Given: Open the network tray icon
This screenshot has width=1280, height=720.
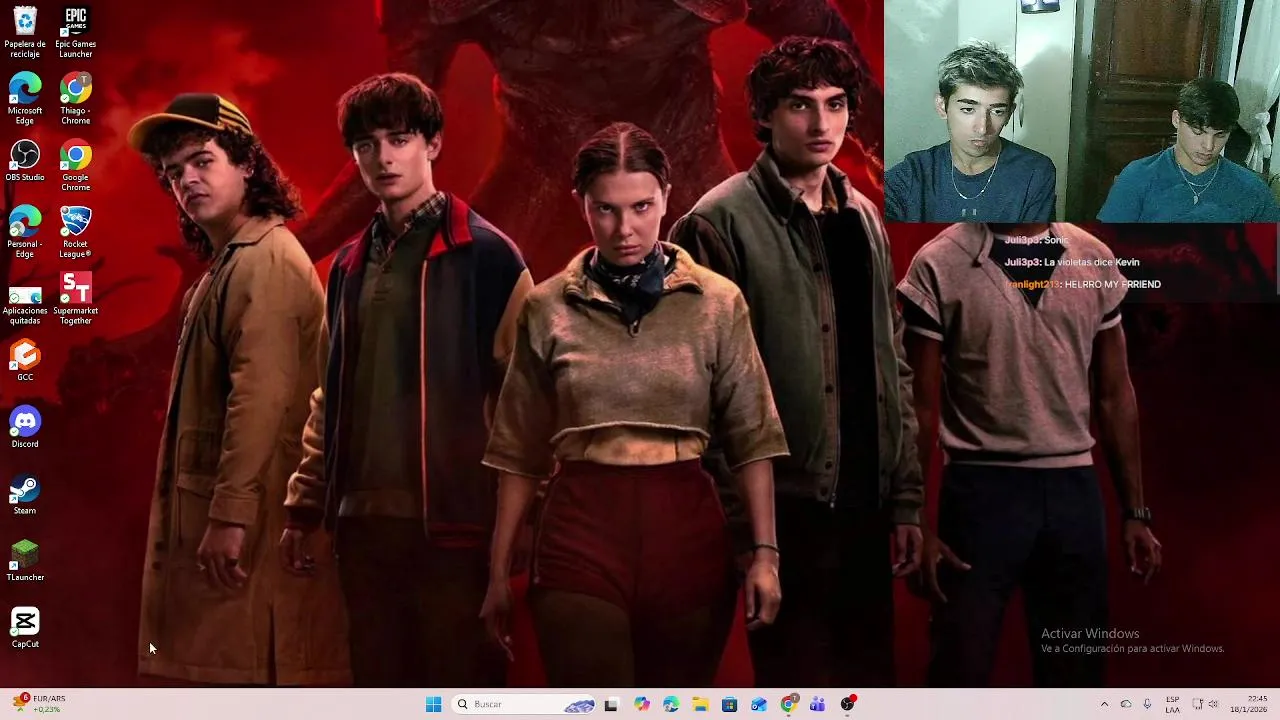Looking at the screenshot, I should [1198, 704].
